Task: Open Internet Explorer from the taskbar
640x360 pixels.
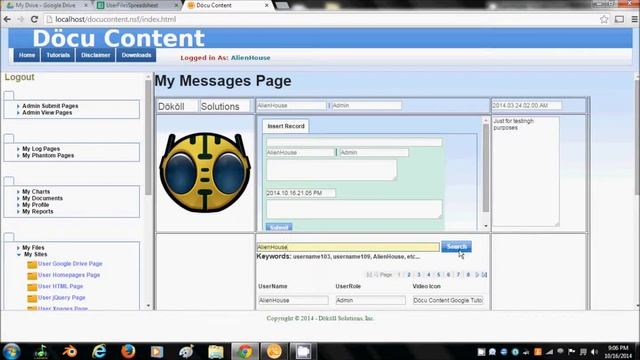Action: pos(99,351)
